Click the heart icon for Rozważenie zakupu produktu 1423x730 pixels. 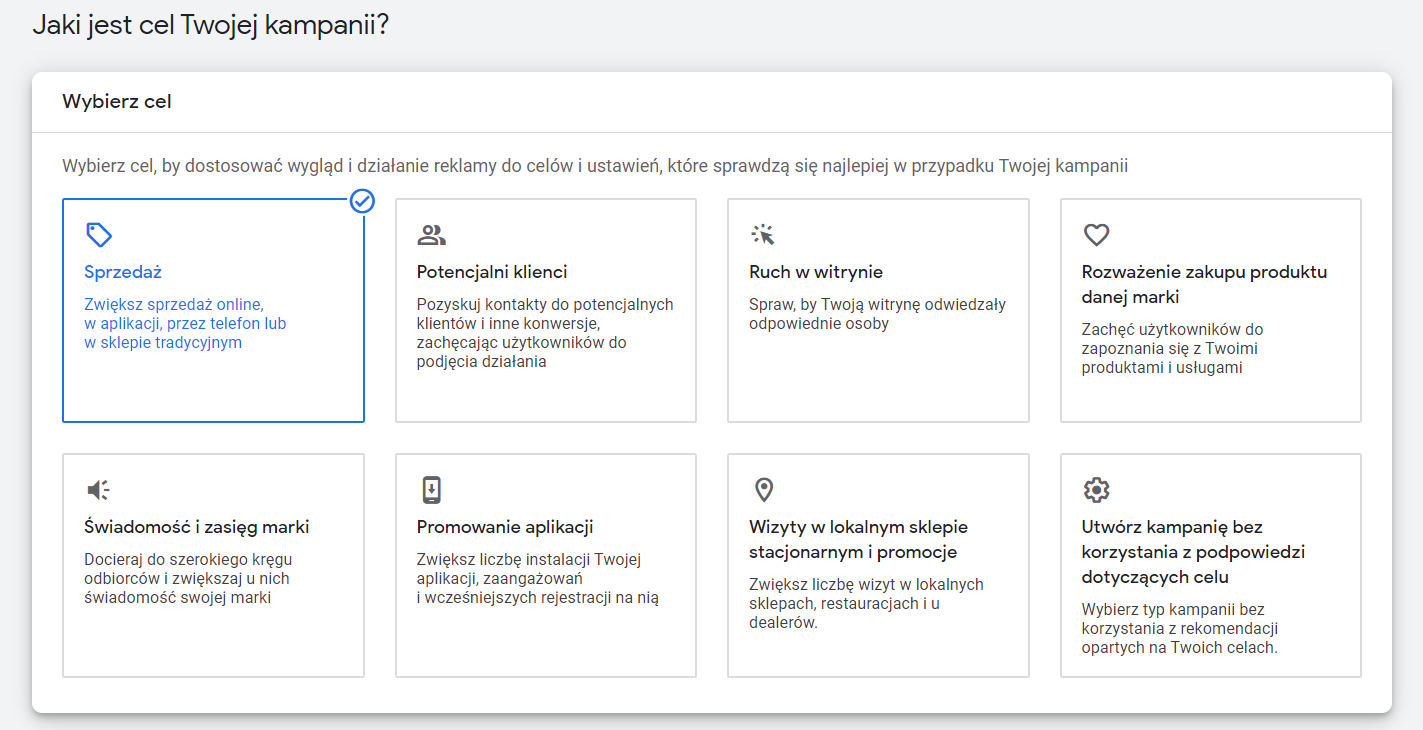pos(1097,235)
